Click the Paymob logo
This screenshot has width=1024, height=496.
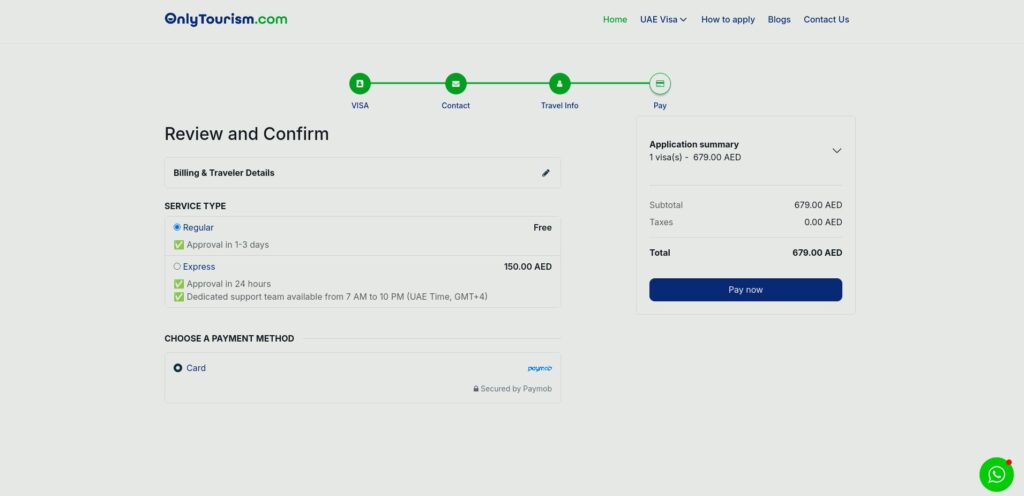[539, 368]
